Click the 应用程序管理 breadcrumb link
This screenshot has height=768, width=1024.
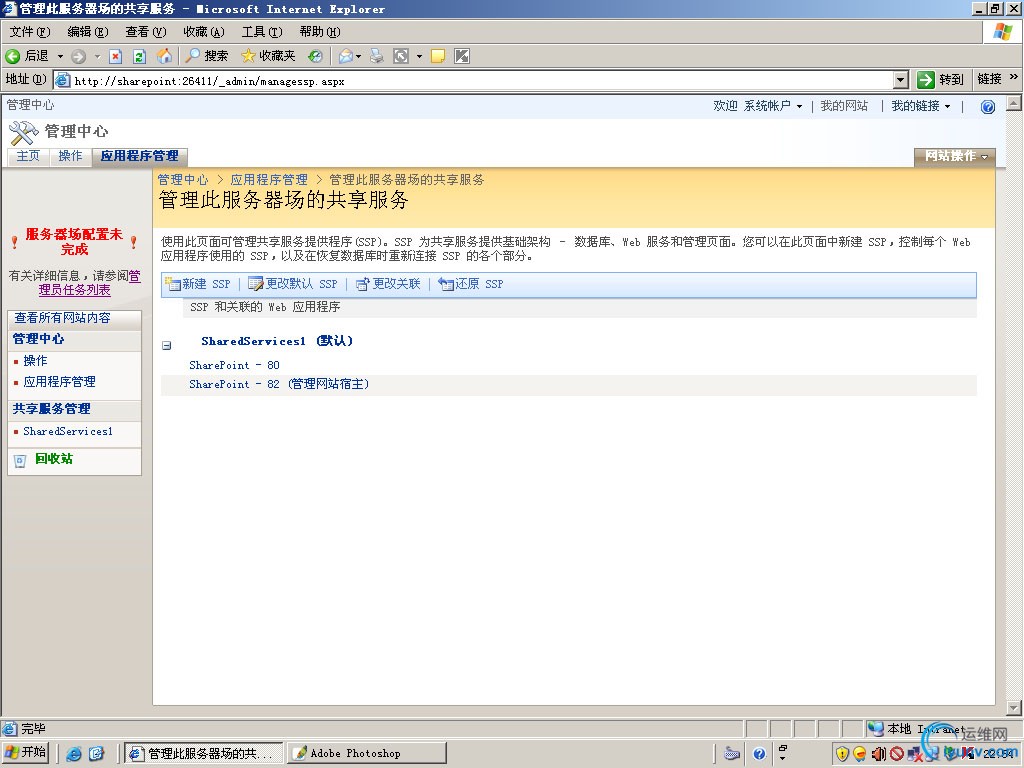[x=268, y=180]
